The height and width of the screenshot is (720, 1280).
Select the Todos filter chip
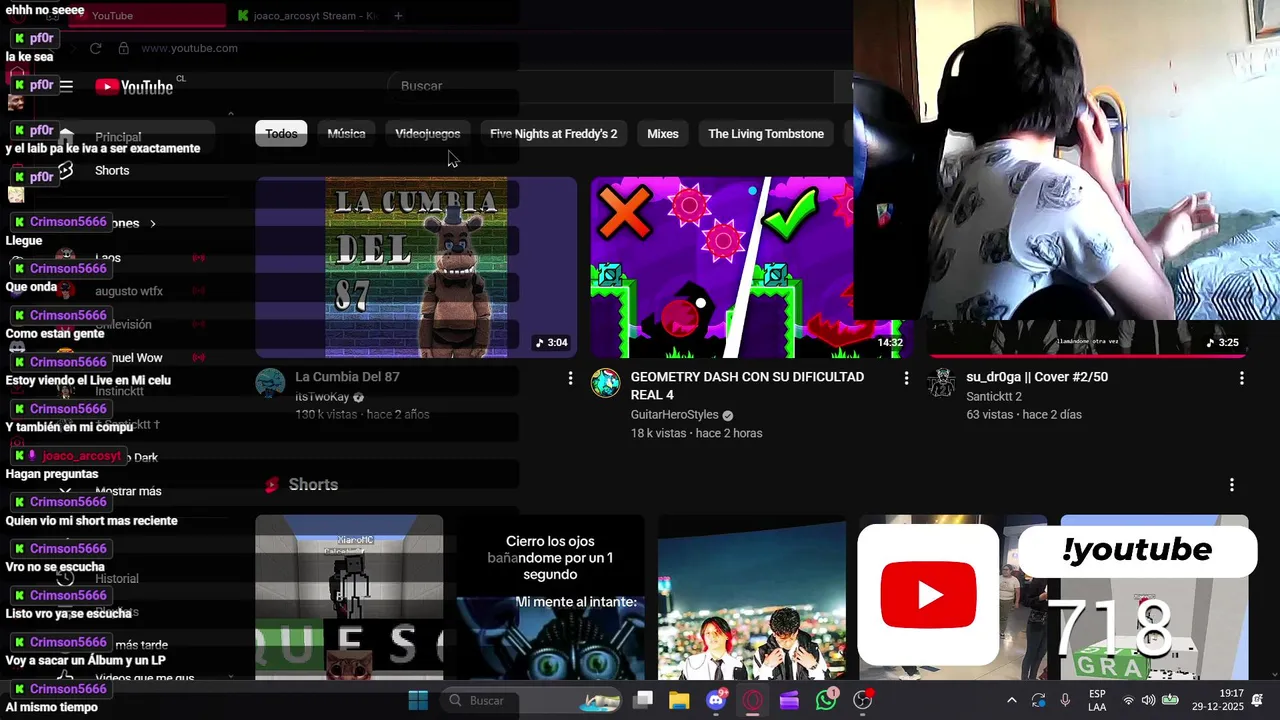click(281, 134)
